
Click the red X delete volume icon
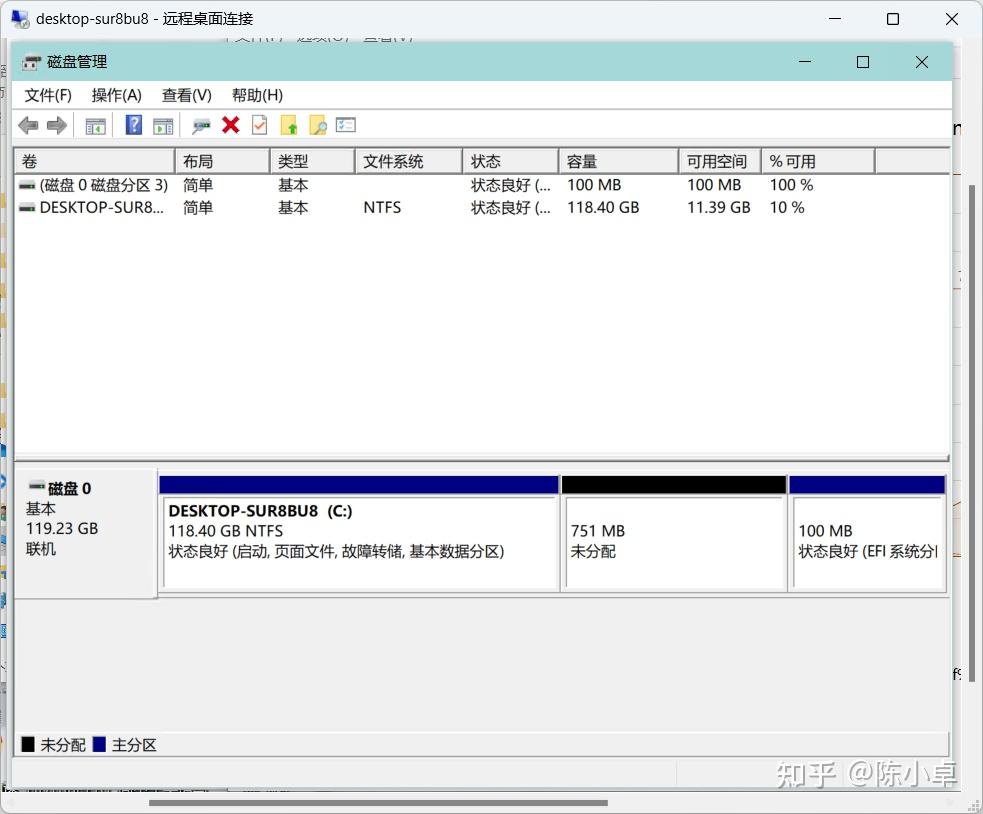[231, 124]
